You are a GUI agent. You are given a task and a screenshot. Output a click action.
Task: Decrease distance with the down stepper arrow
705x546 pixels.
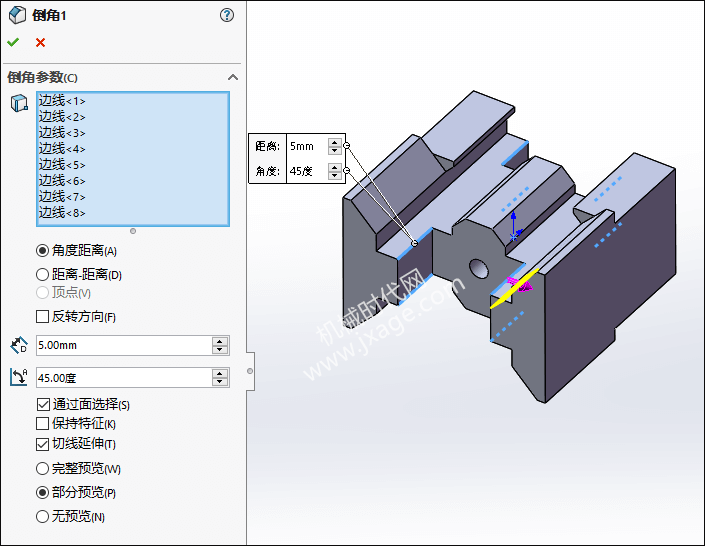(x=220, y=350)
